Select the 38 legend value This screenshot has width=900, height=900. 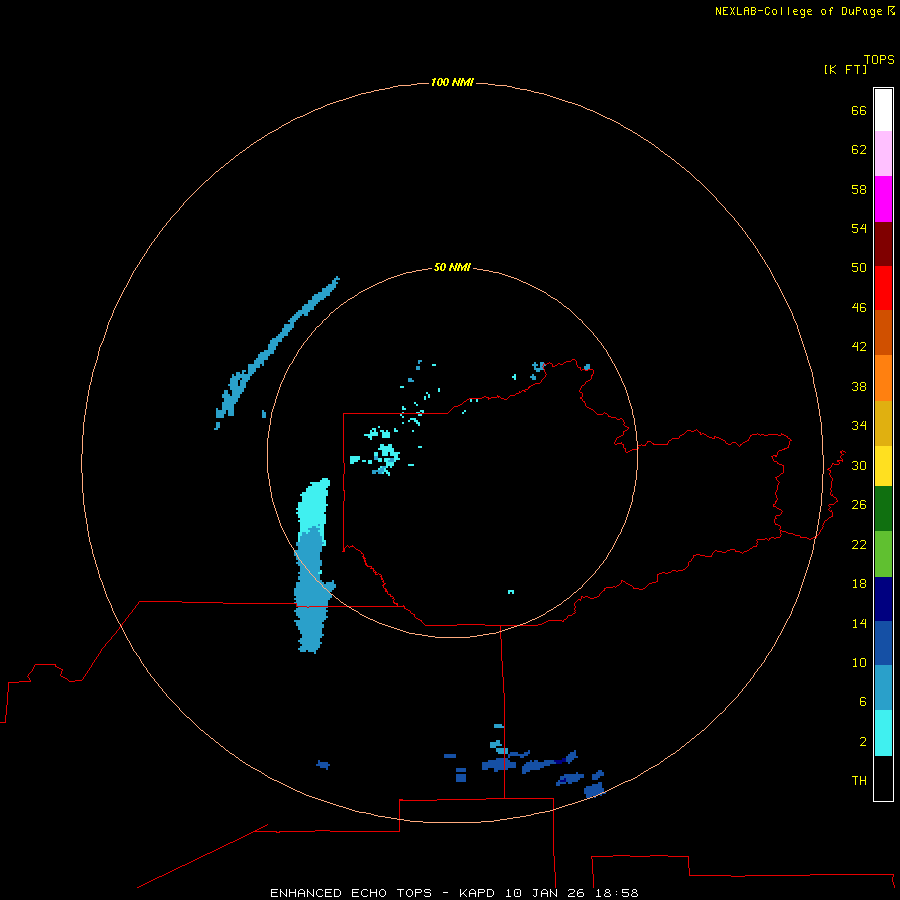coord(859,386)
